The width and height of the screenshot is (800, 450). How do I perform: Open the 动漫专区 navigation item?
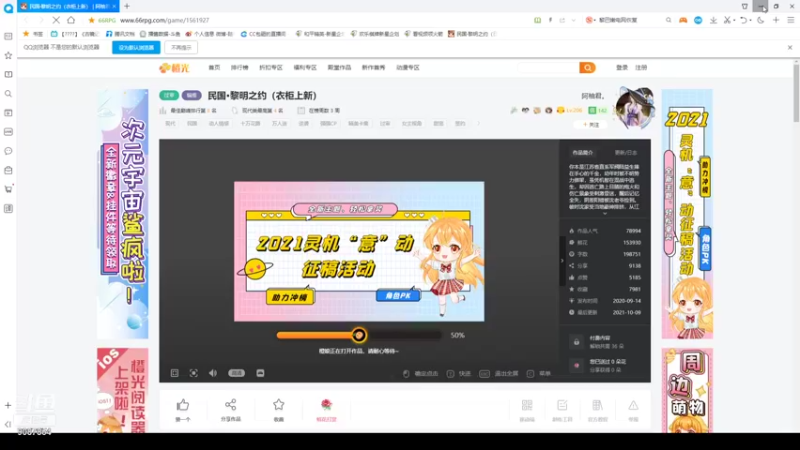coord(408,67)
